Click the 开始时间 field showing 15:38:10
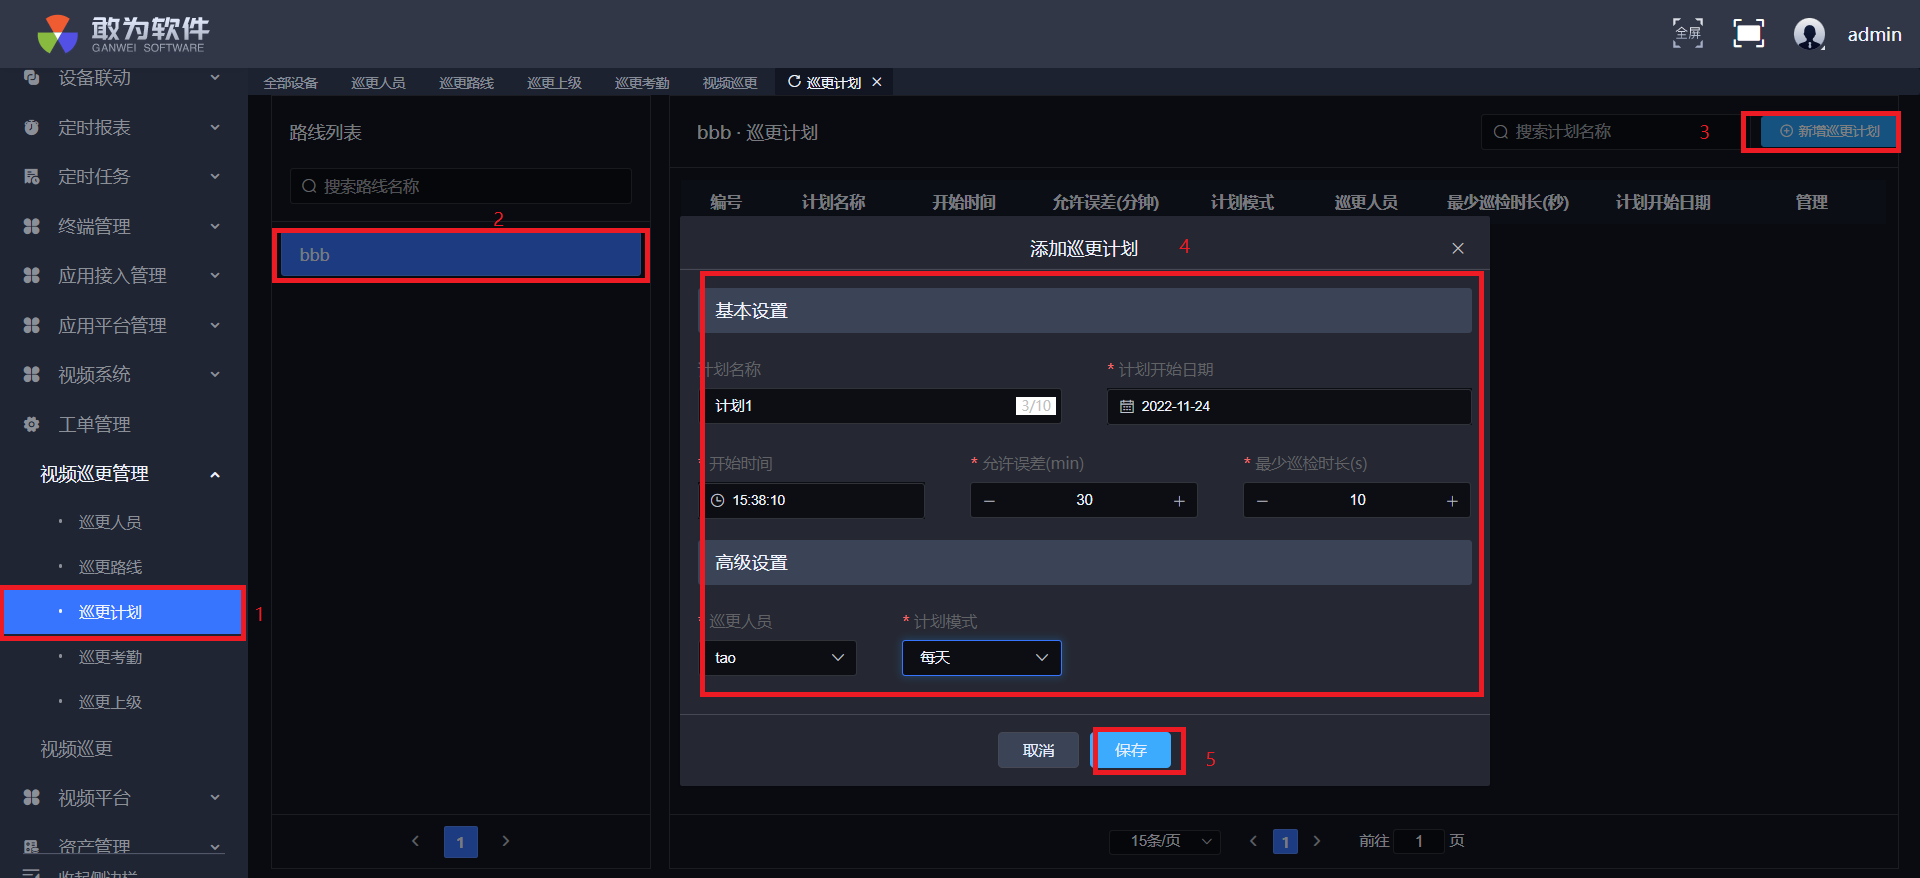Viewport: 1920px width, 878px height. point(813,500)
